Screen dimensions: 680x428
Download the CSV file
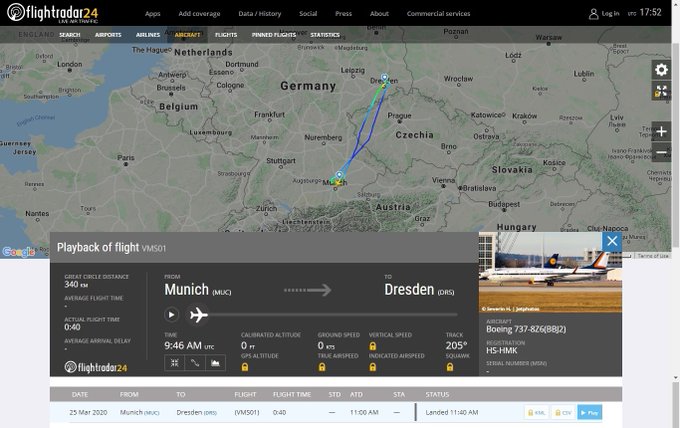pos(563,412)
